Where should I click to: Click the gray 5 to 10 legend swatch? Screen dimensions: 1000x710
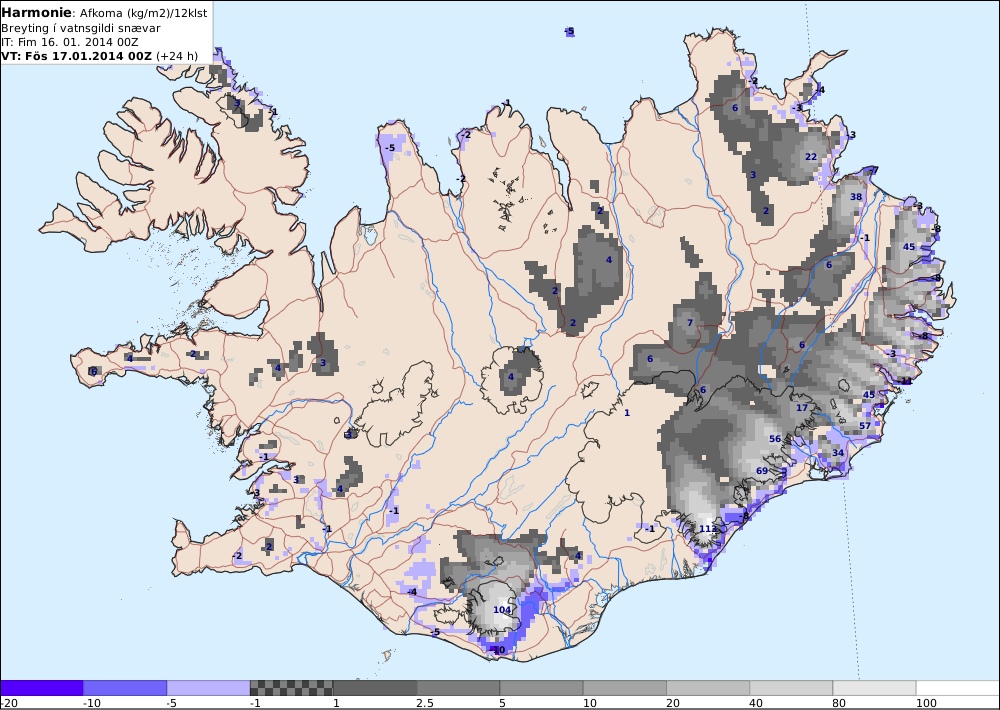point(541,688)
